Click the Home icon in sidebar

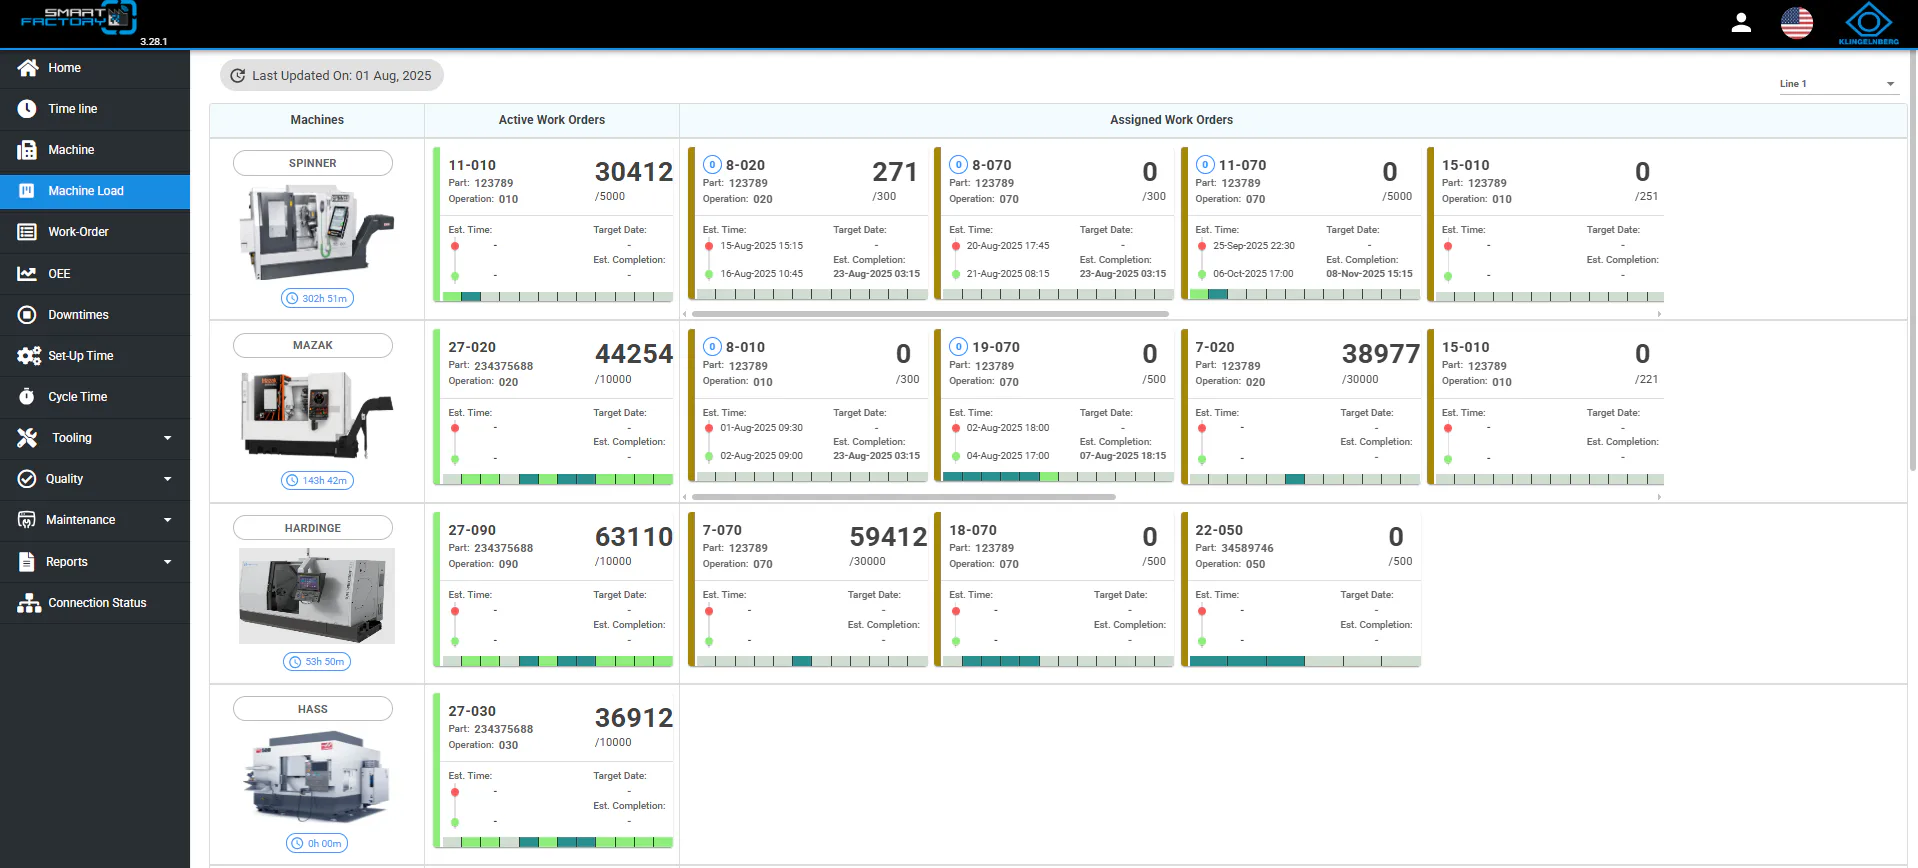28,68
